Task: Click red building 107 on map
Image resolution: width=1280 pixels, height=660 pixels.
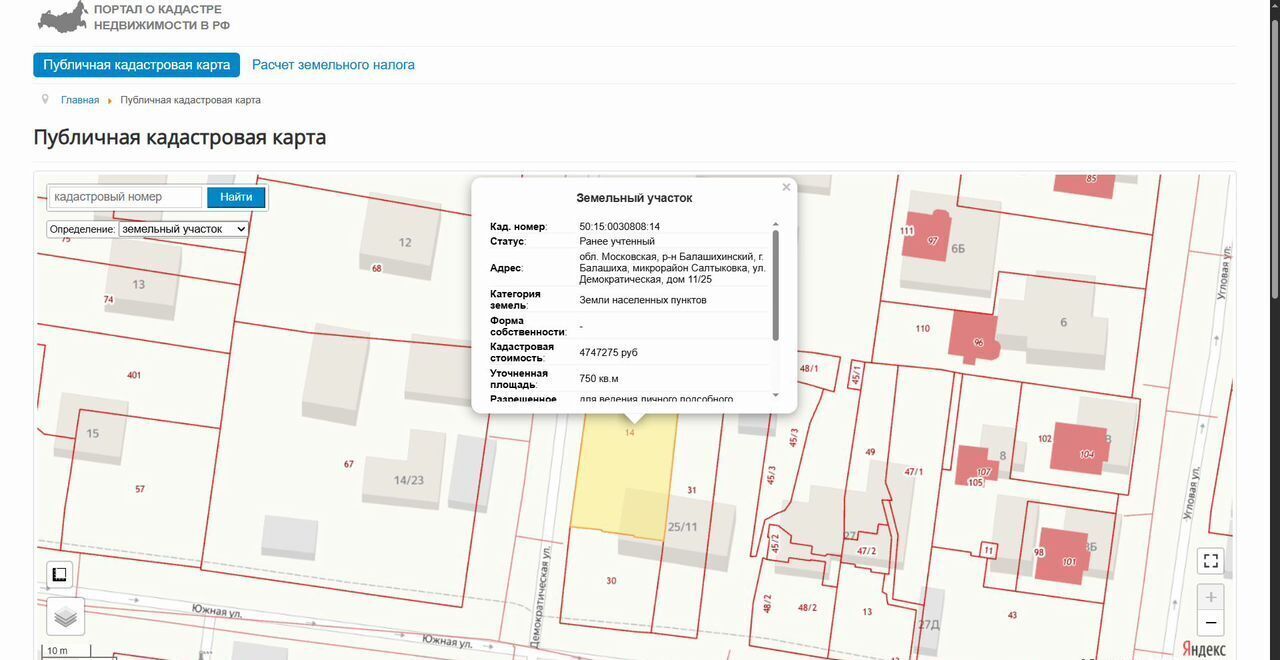Action: click(977, 466)
